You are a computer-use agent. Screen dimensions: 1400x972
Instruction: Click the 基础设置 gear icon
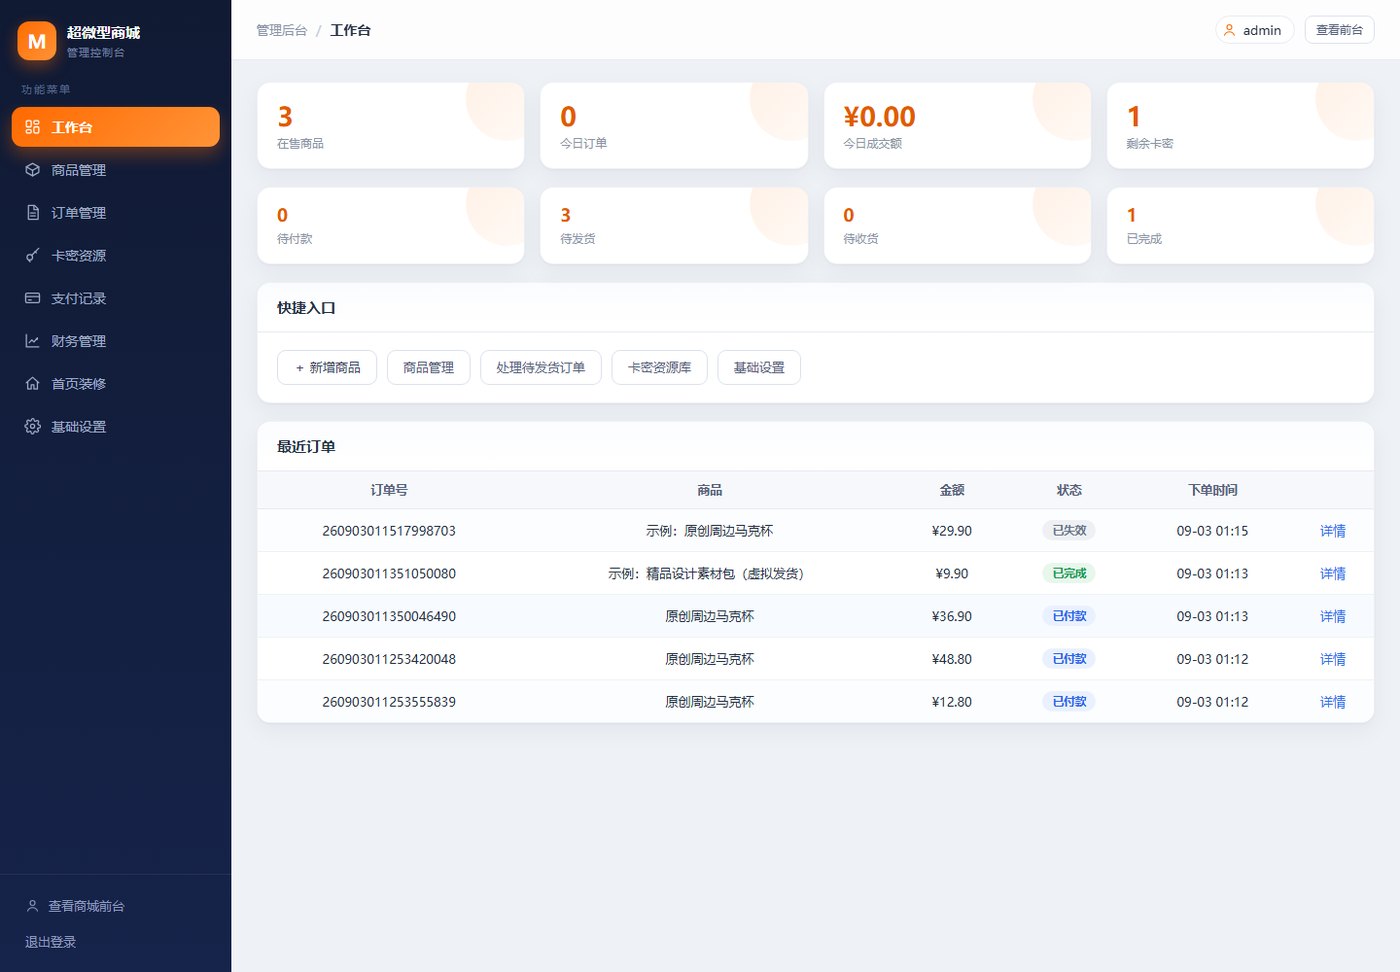(33, 427)
